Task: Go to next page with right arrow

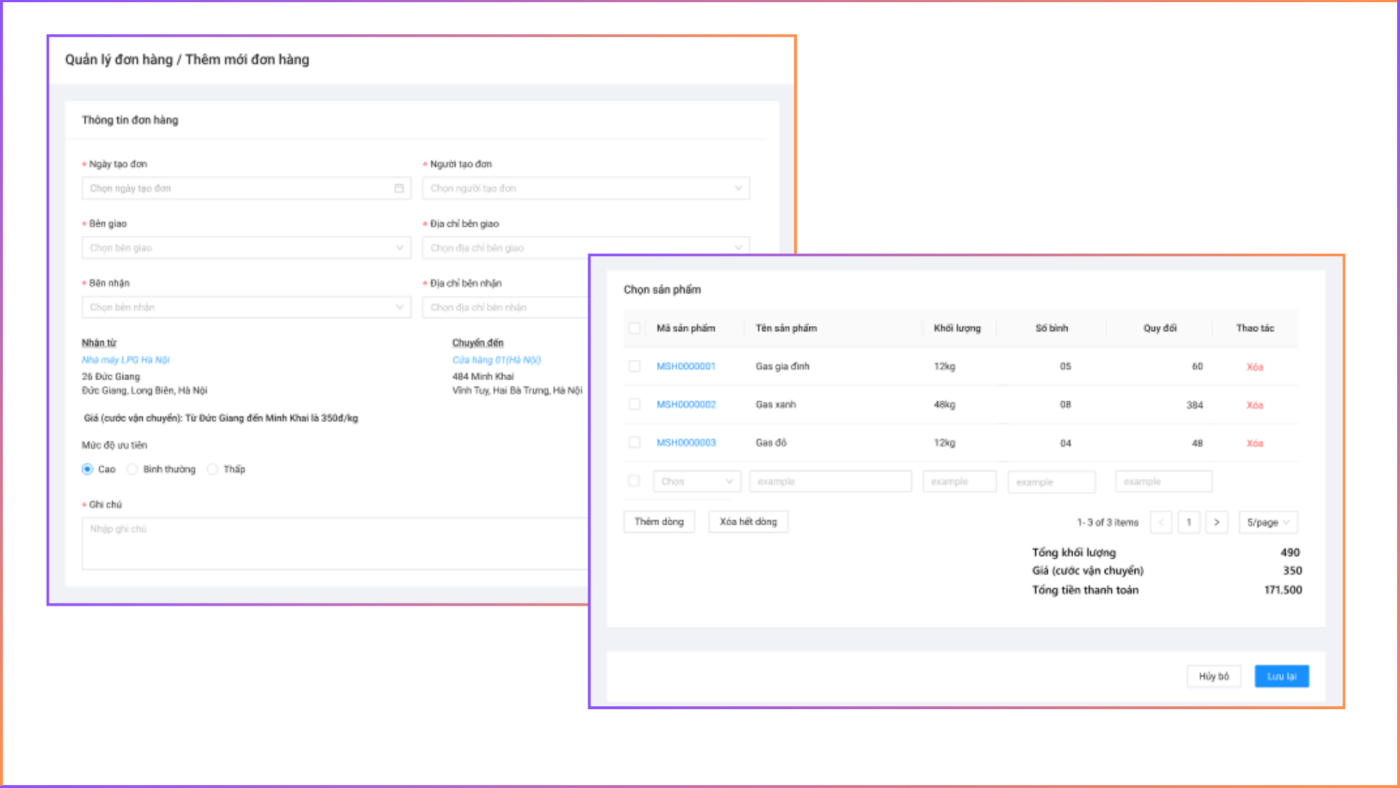Action: 1217,522
